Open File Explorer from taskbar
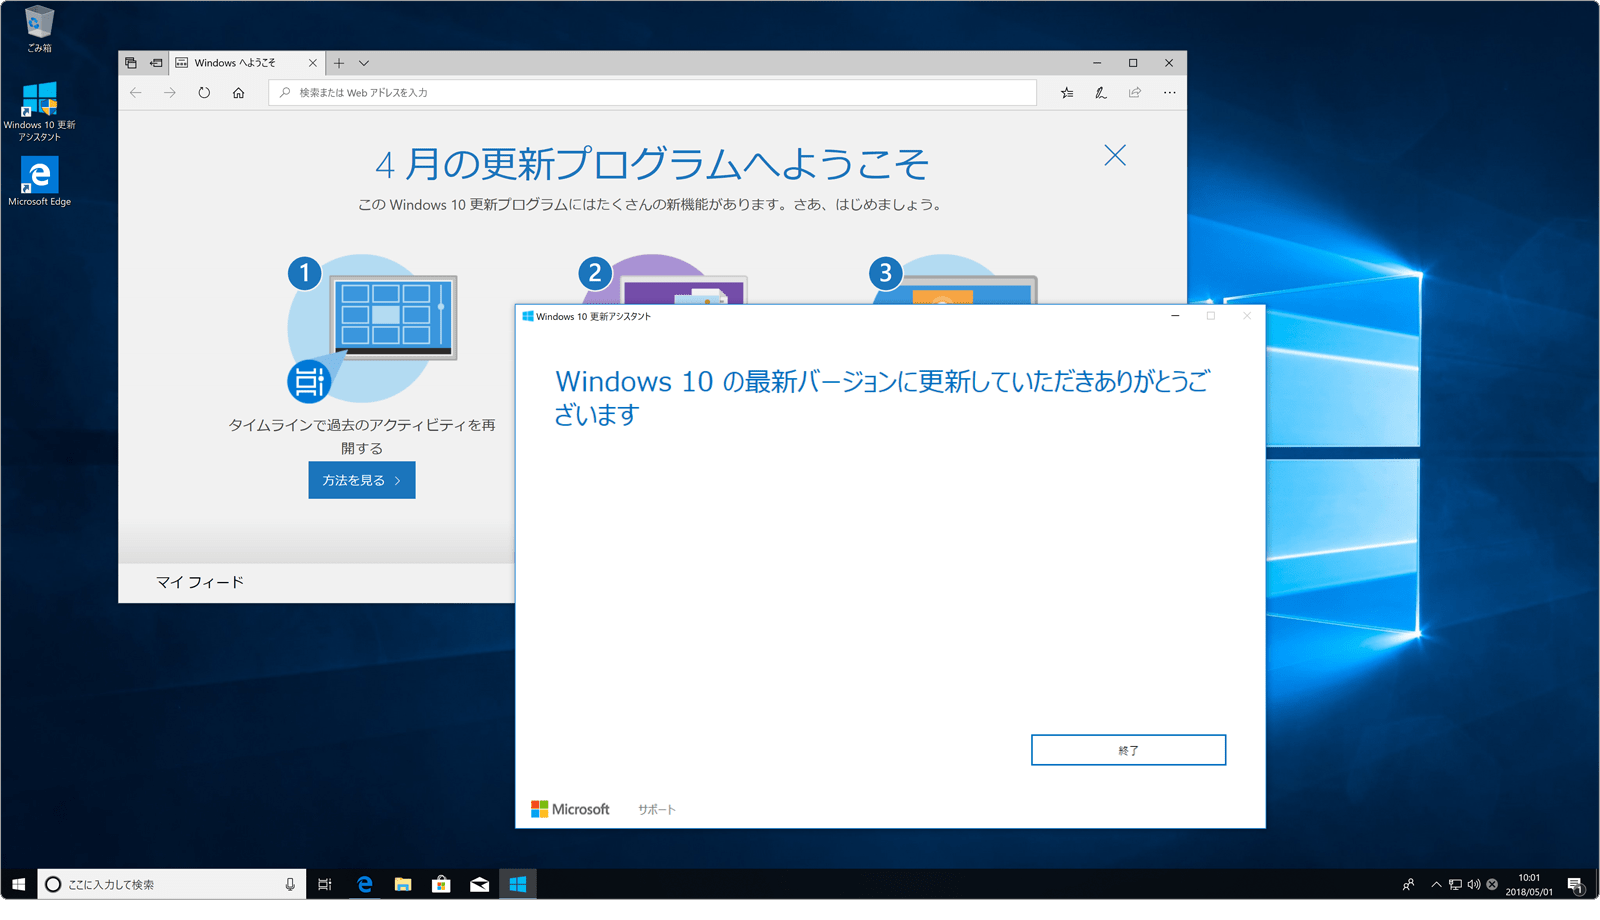 [403, 884]
